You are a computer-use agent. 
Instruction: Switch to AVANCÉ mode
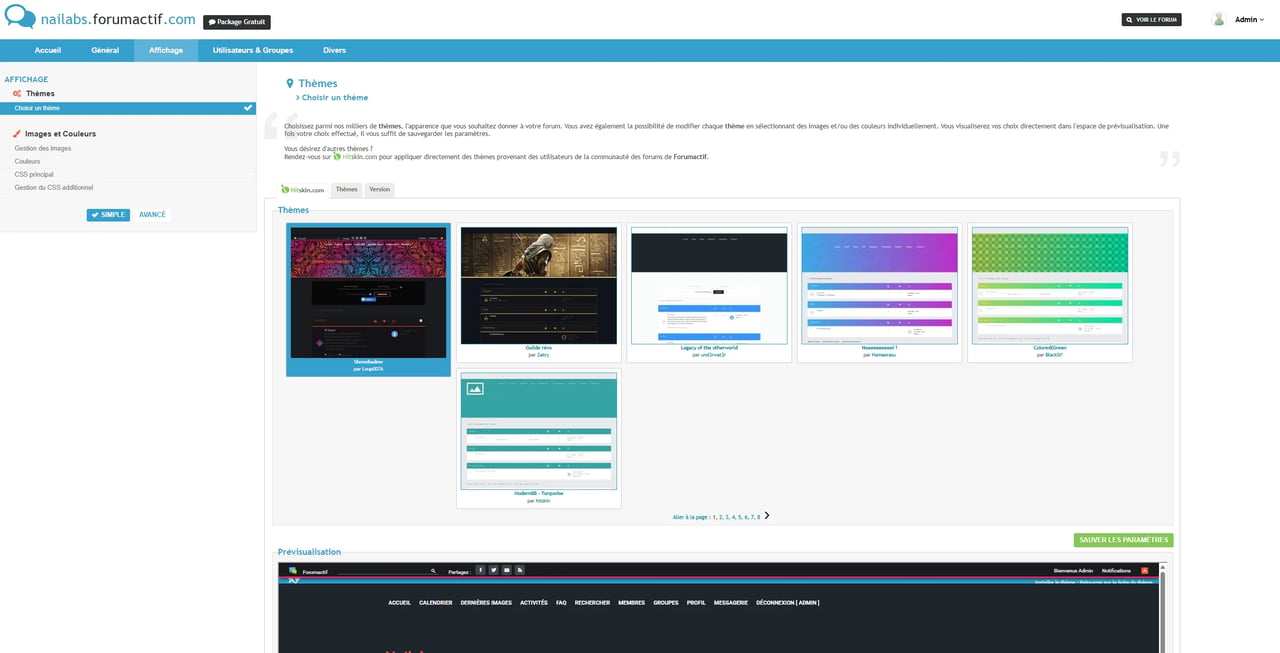coord(152,215)
